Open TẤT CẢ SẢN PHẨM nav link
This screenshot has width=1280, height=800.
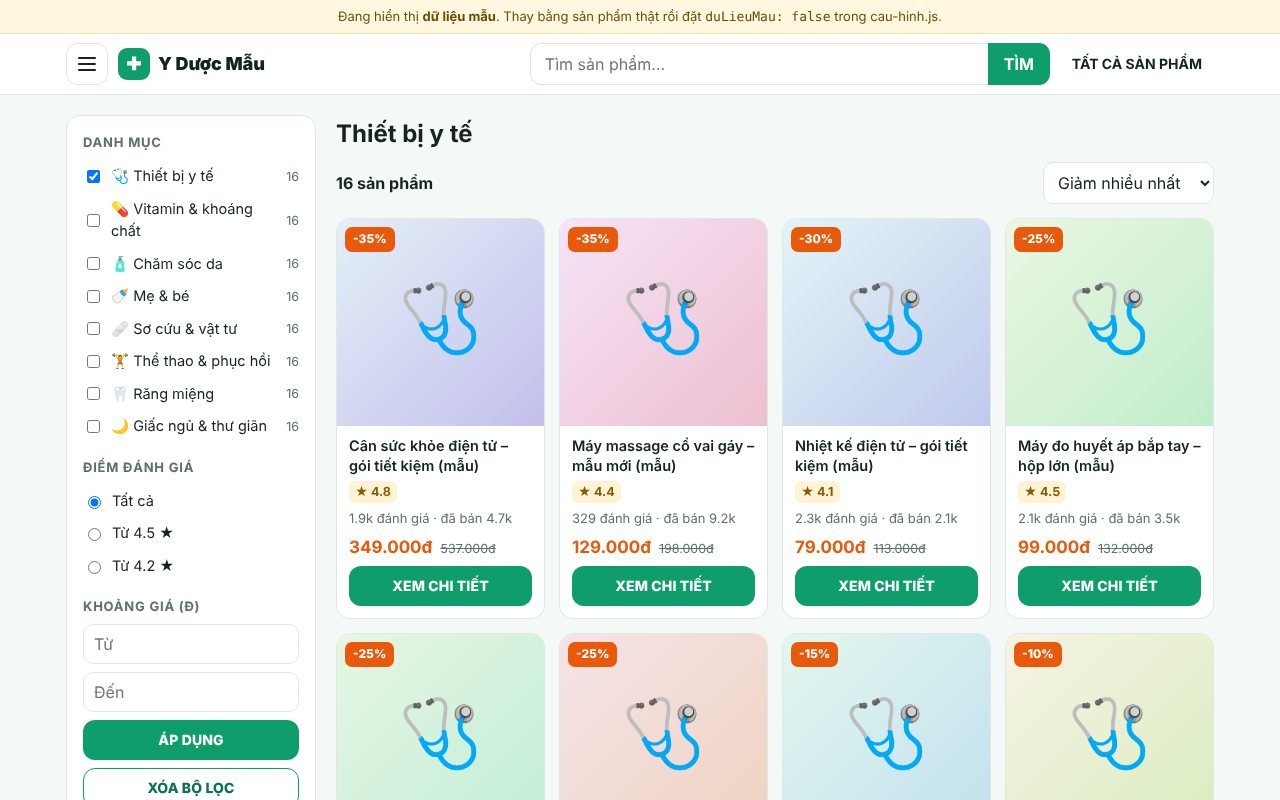(1137, 64)
